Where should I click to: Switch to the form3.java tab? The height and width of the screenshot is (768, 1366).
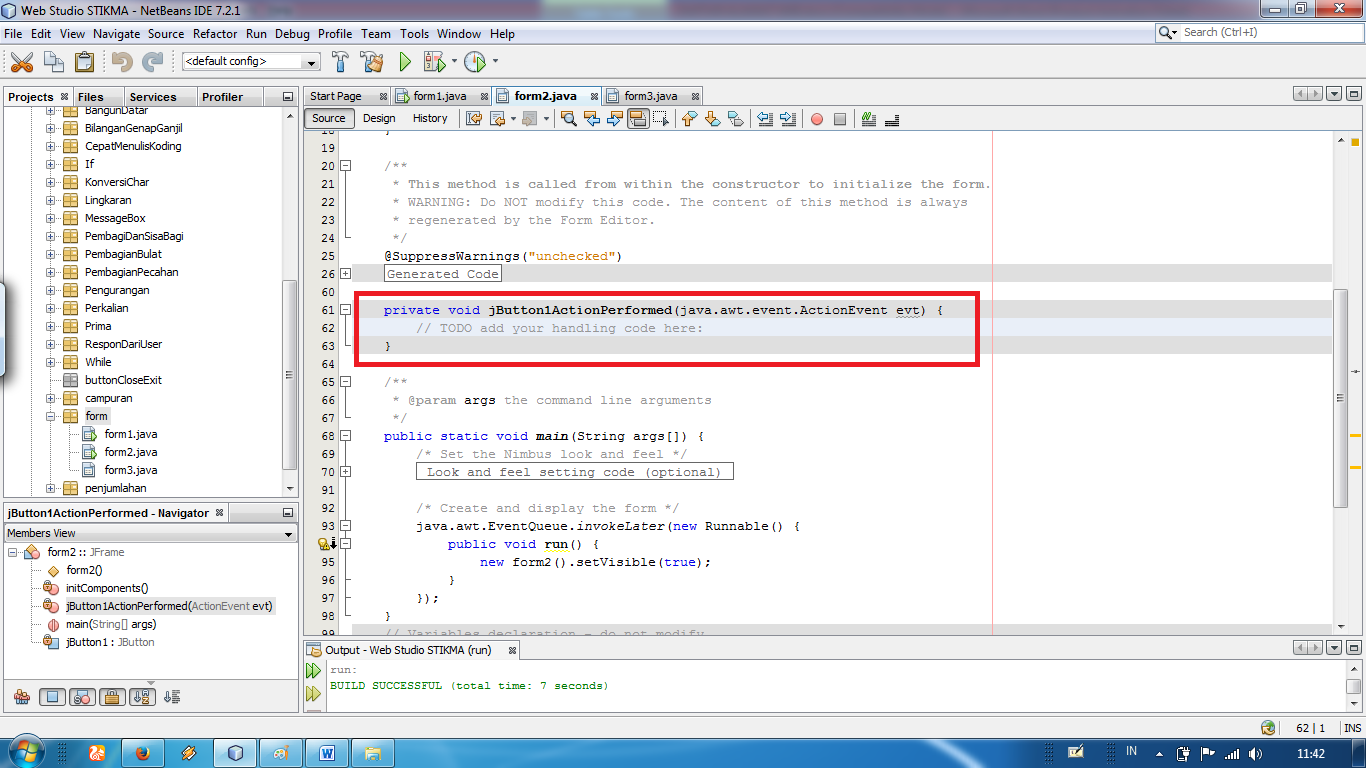(x=651, y=95)
